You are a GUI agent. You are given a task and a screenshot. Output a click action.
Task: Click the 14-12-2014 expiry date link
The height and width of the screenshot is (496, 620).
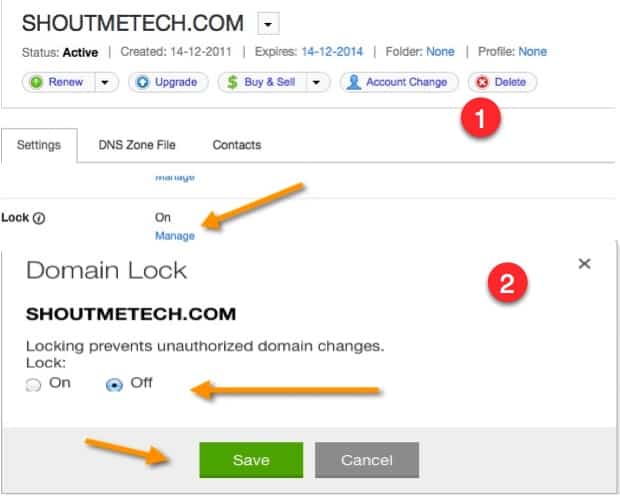332,52
